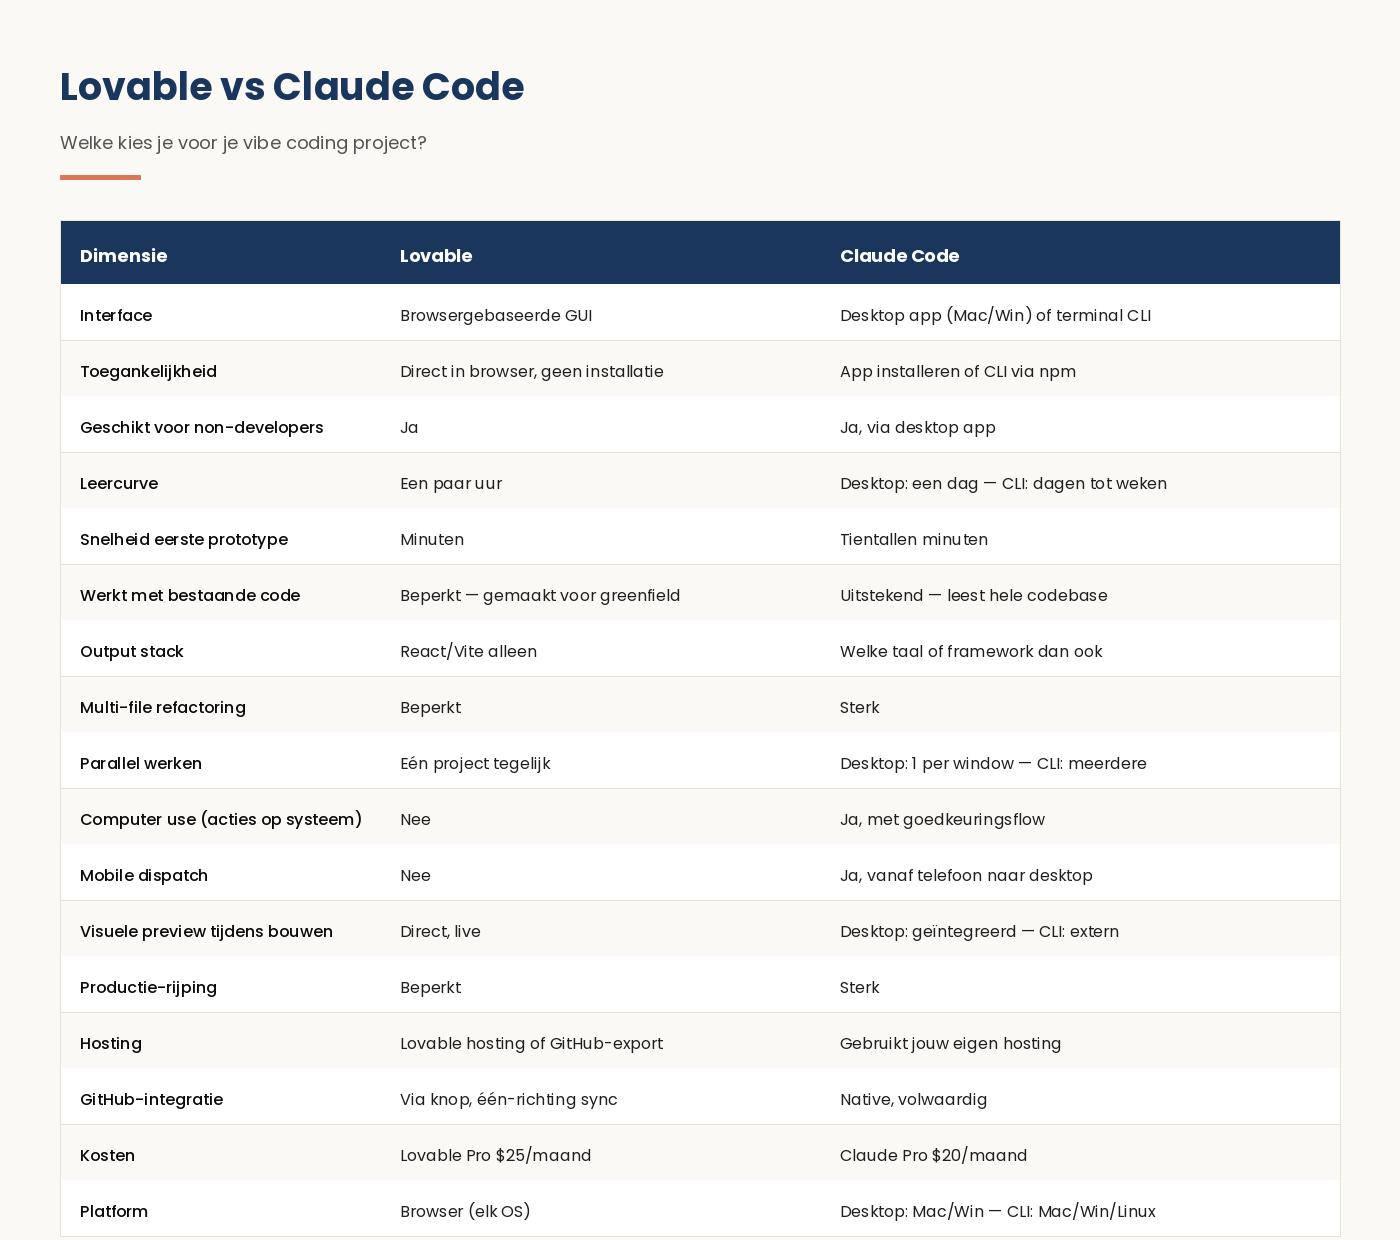
Task: Click 'Nee' in the Computer use row
Action: pyautogui.click(x=415, y=820)
